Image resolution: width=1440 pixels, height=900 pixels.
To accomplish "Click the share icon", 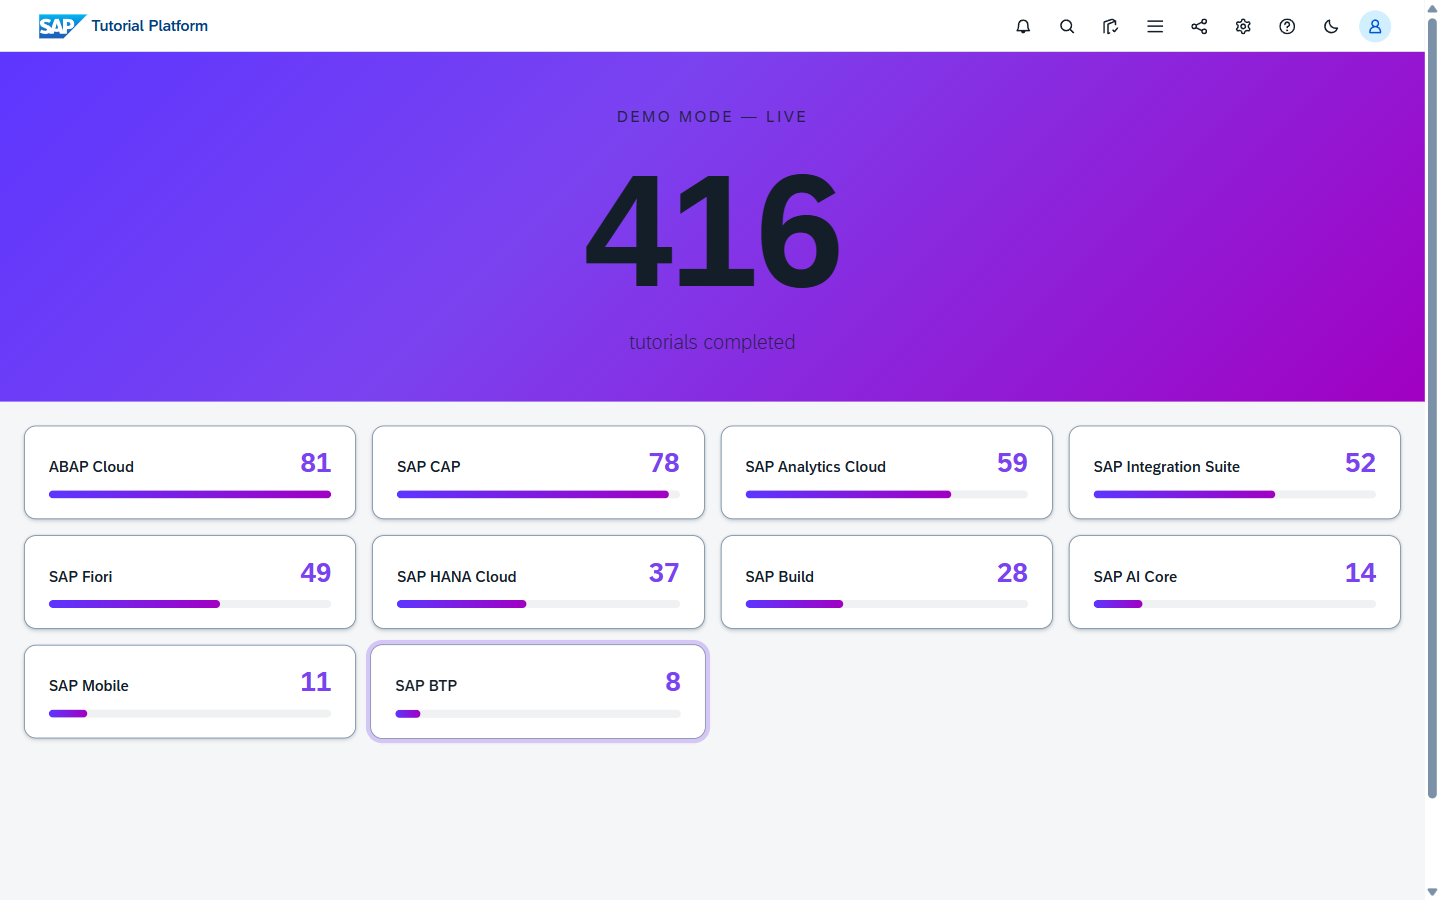I will [1199, 26].
